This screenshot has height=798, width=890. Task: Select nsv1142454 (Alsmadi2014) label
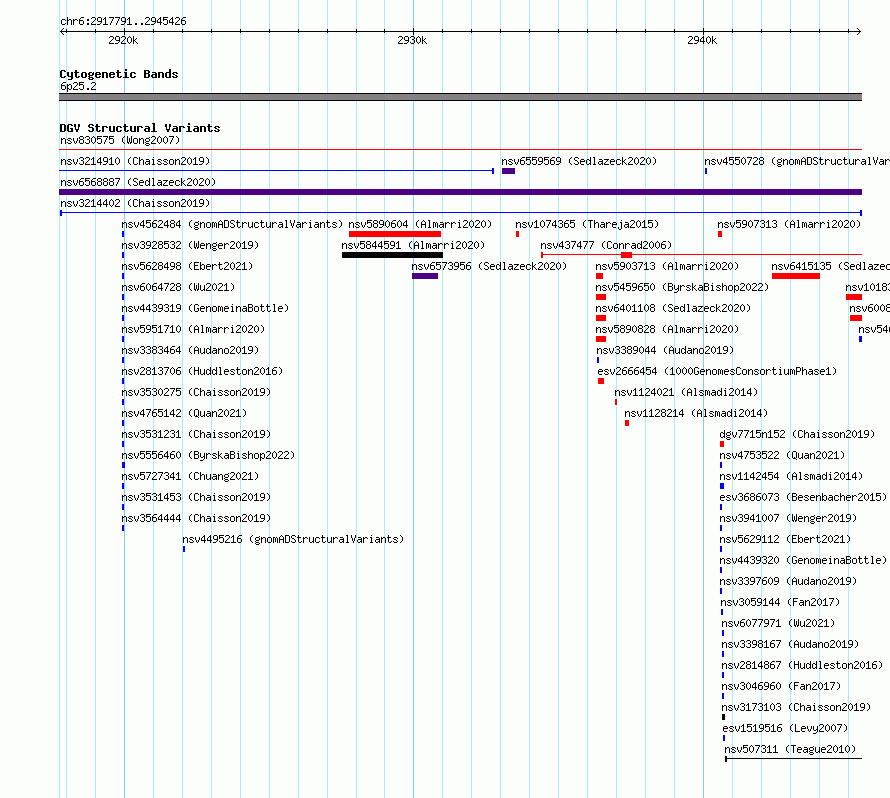pos(791,476)
